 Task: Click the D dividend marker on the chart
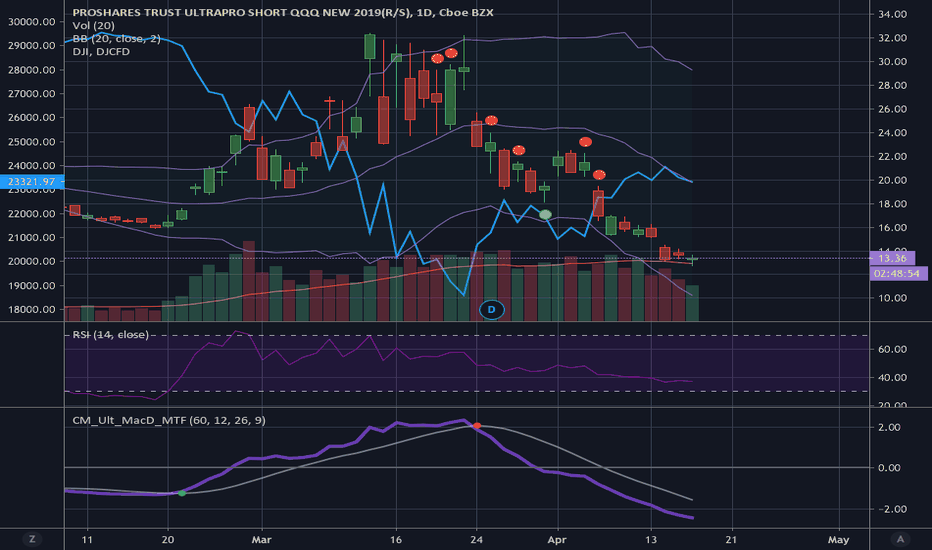[492, 310]
